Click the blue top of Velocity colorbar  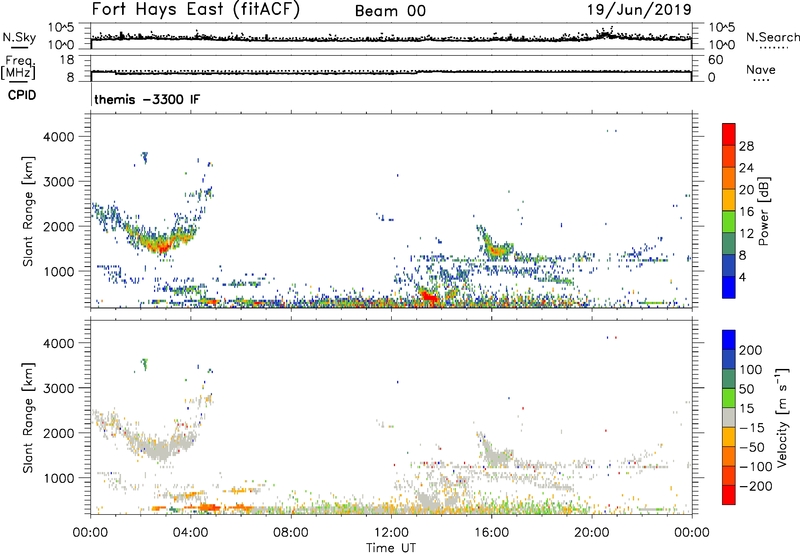(729, 340)
